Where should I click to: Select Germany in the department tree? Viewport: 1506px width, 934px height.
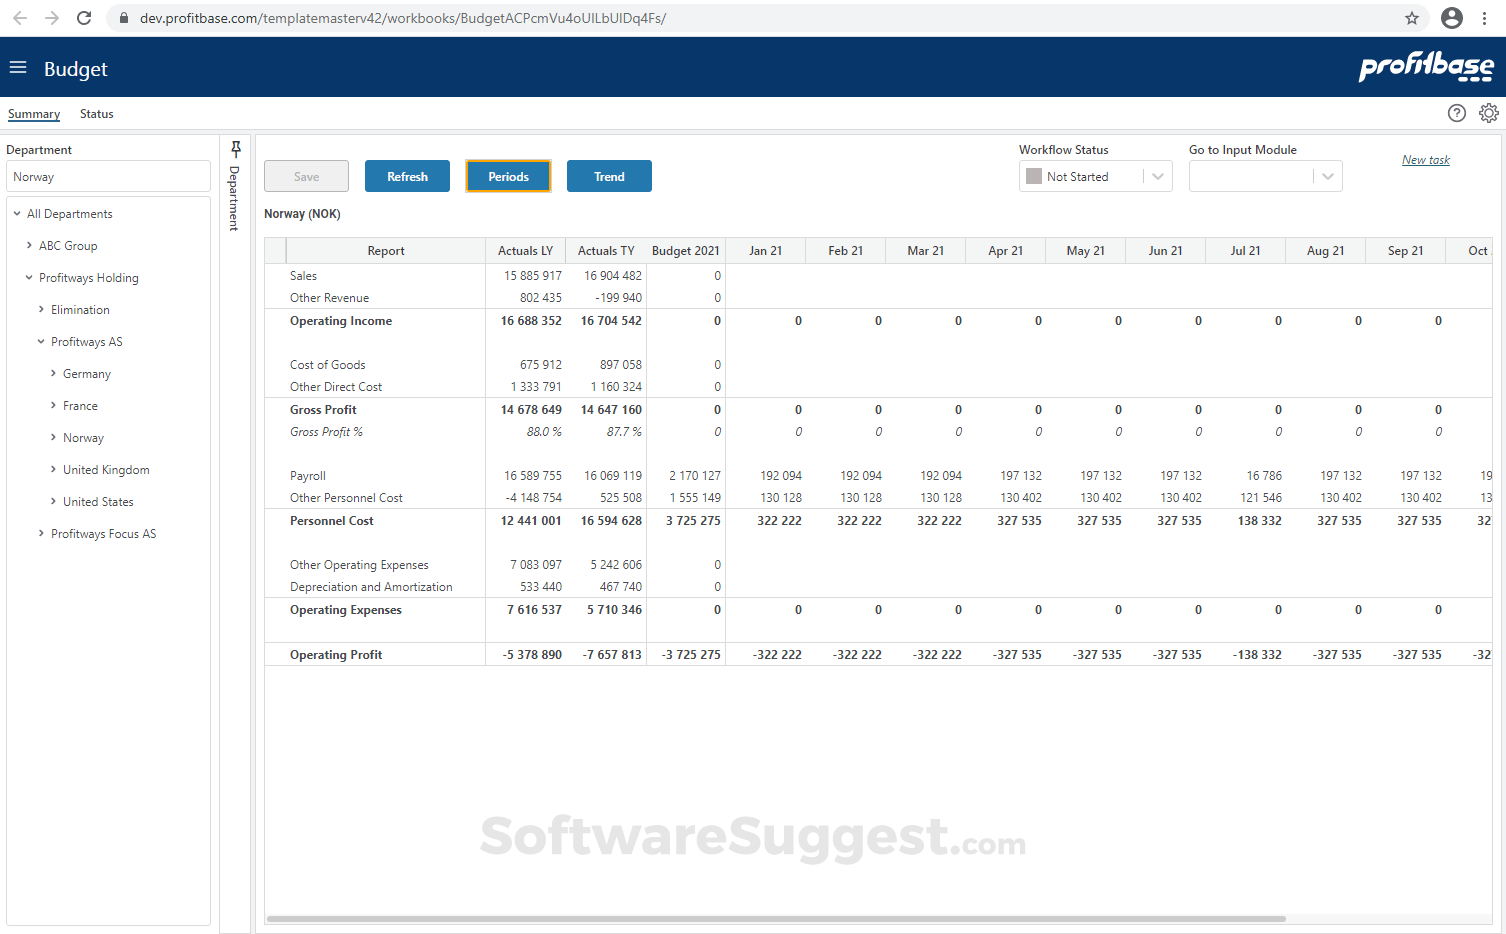[85, 373]
